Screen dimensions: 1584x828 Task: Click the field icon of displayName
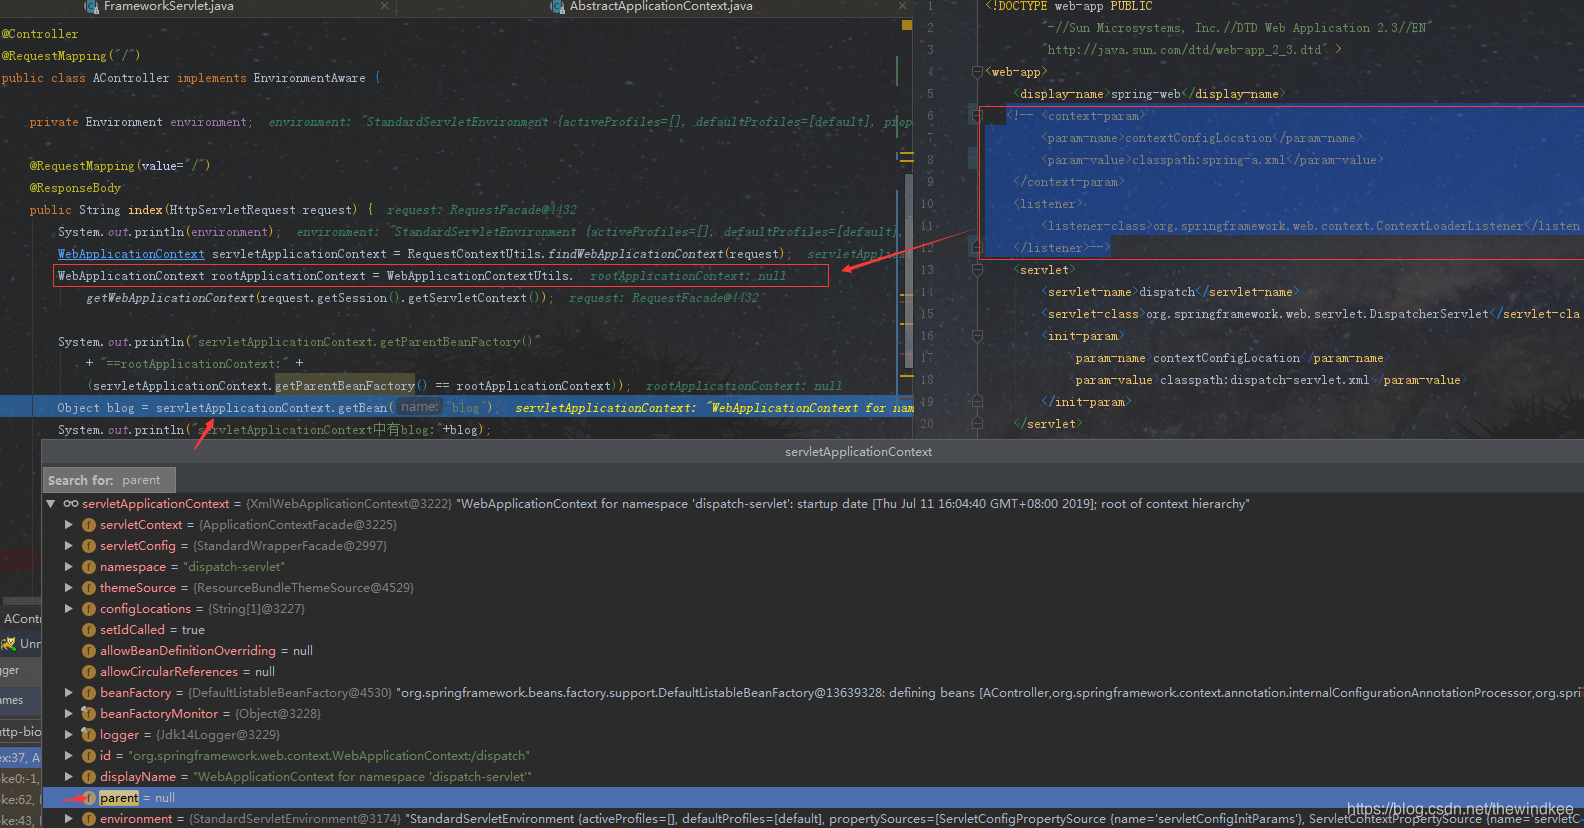point(89,777)
